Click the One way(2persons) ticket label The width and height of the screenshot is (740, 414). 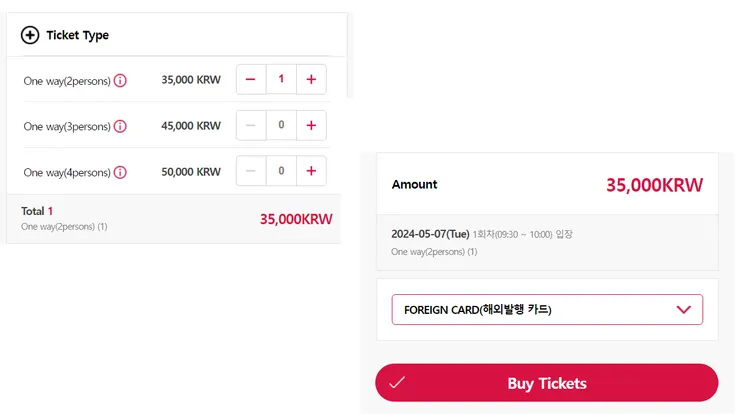[67, 81]
